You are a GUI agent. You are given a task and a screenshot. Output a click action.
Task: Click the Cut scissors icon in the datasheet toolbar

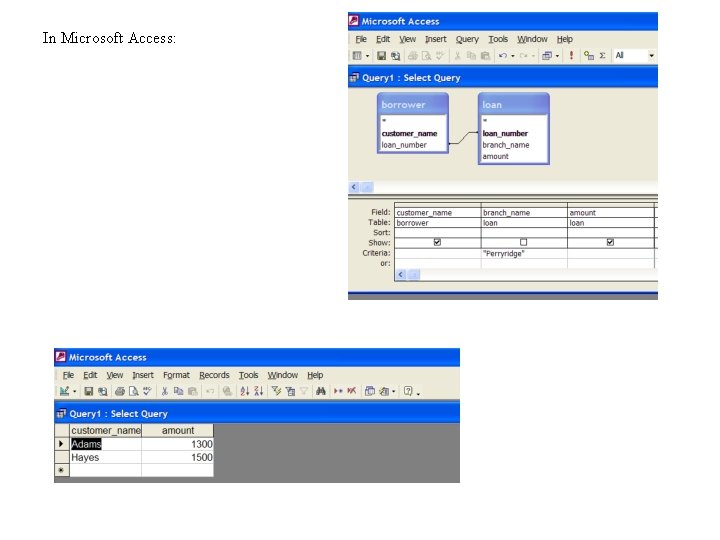(164, 391)
